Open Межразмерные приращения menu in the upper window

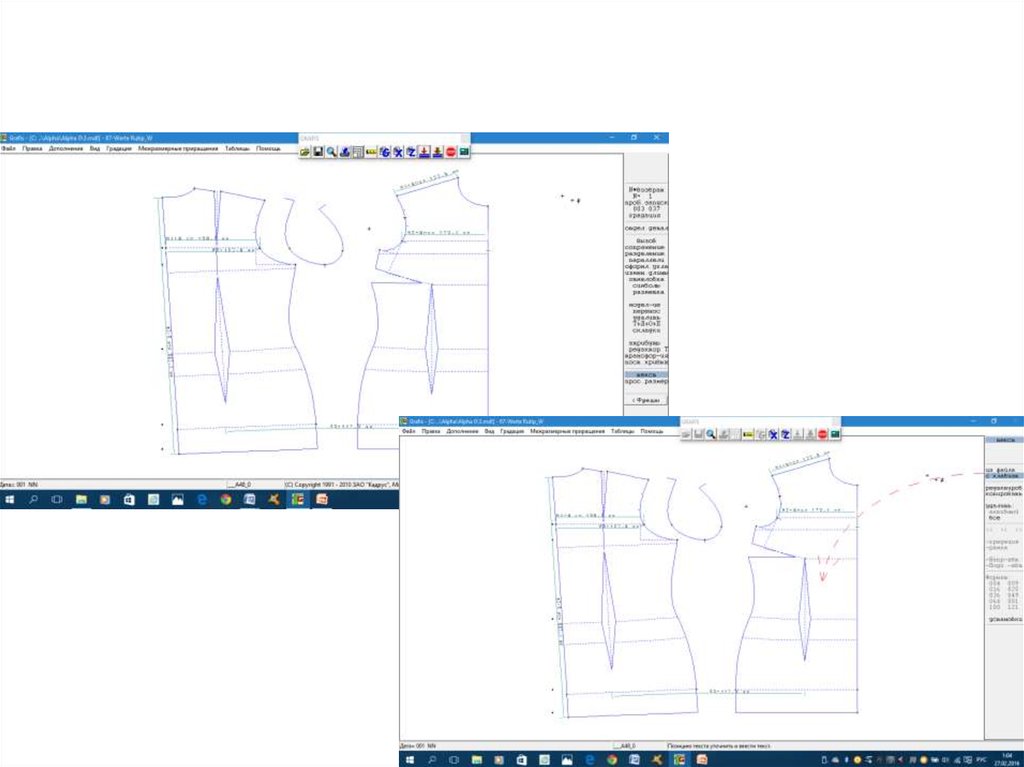178,149
